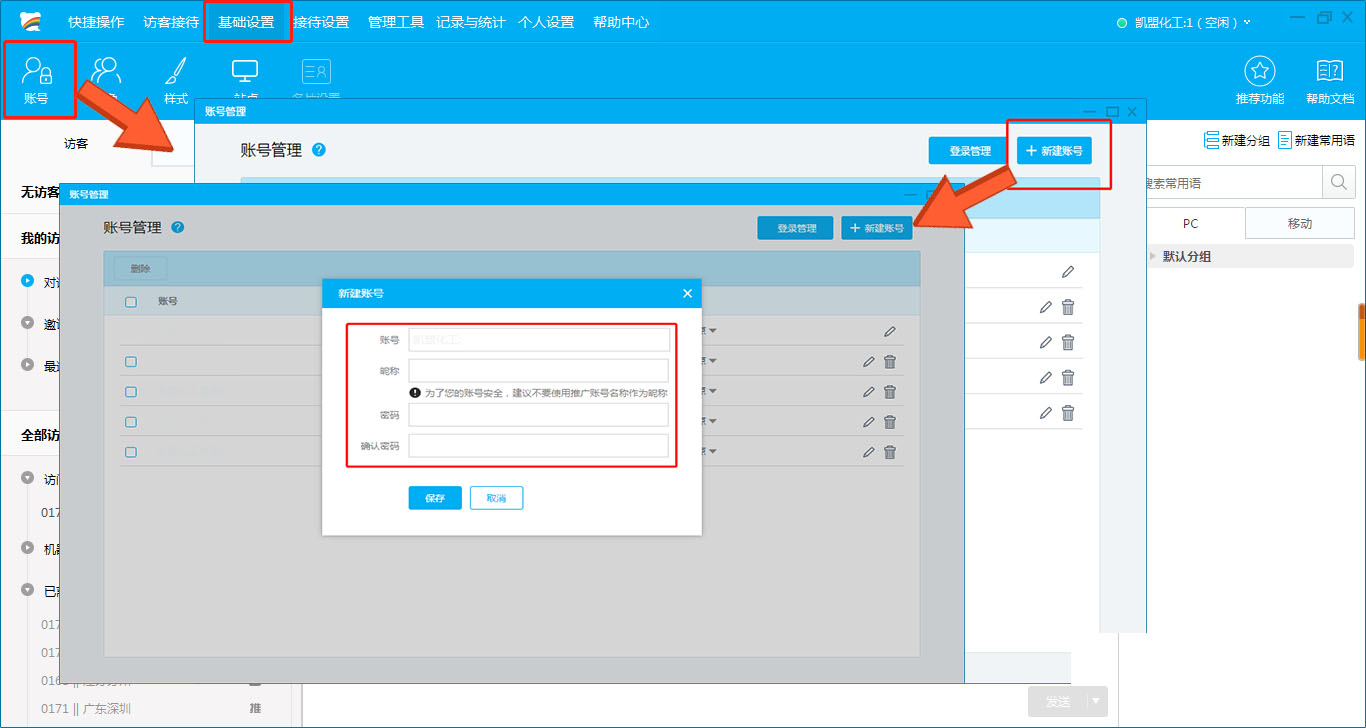
Task: Click the rainbow app logo
Action: pos(32,22)
